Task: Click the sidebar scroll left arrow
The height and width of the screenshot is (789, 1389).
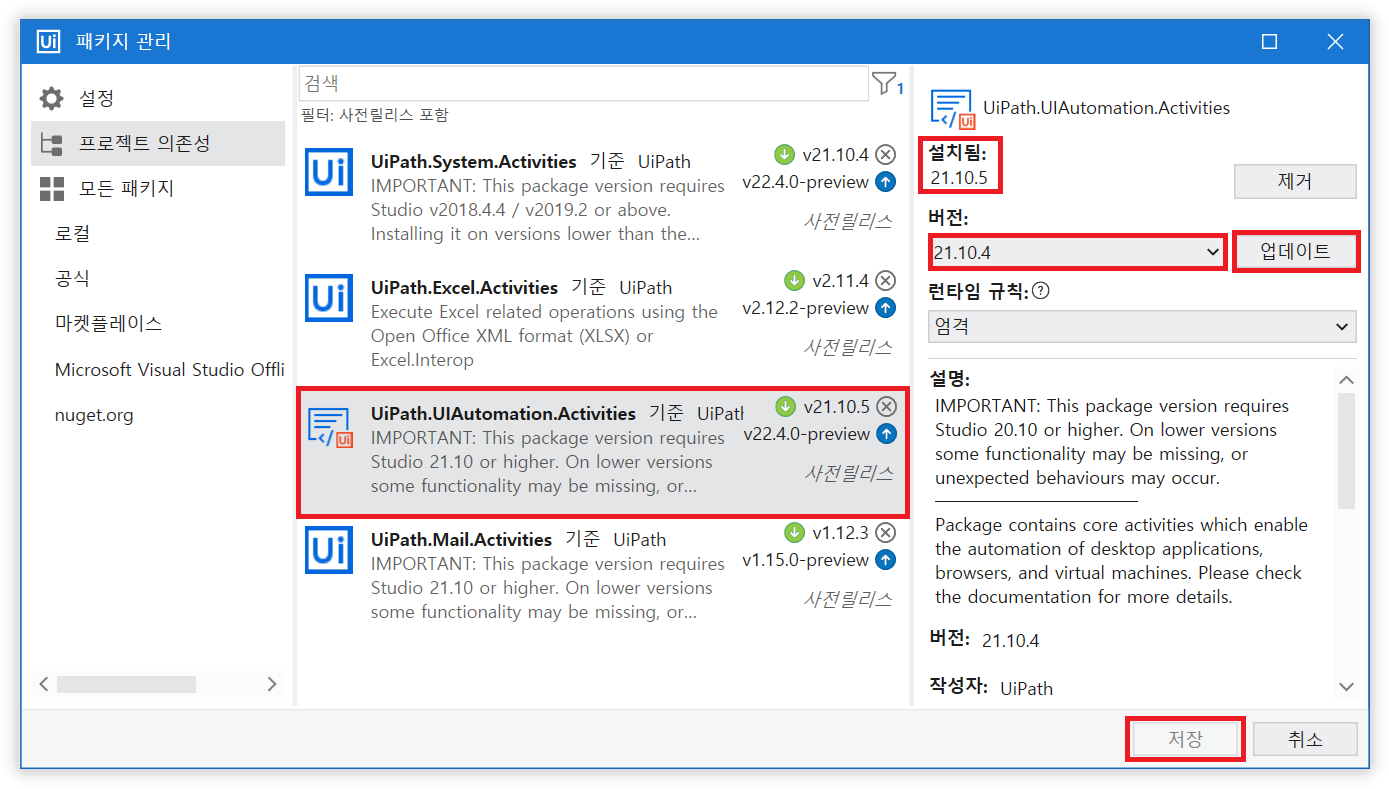Action: pyautogui.click(x=44, y=685)
